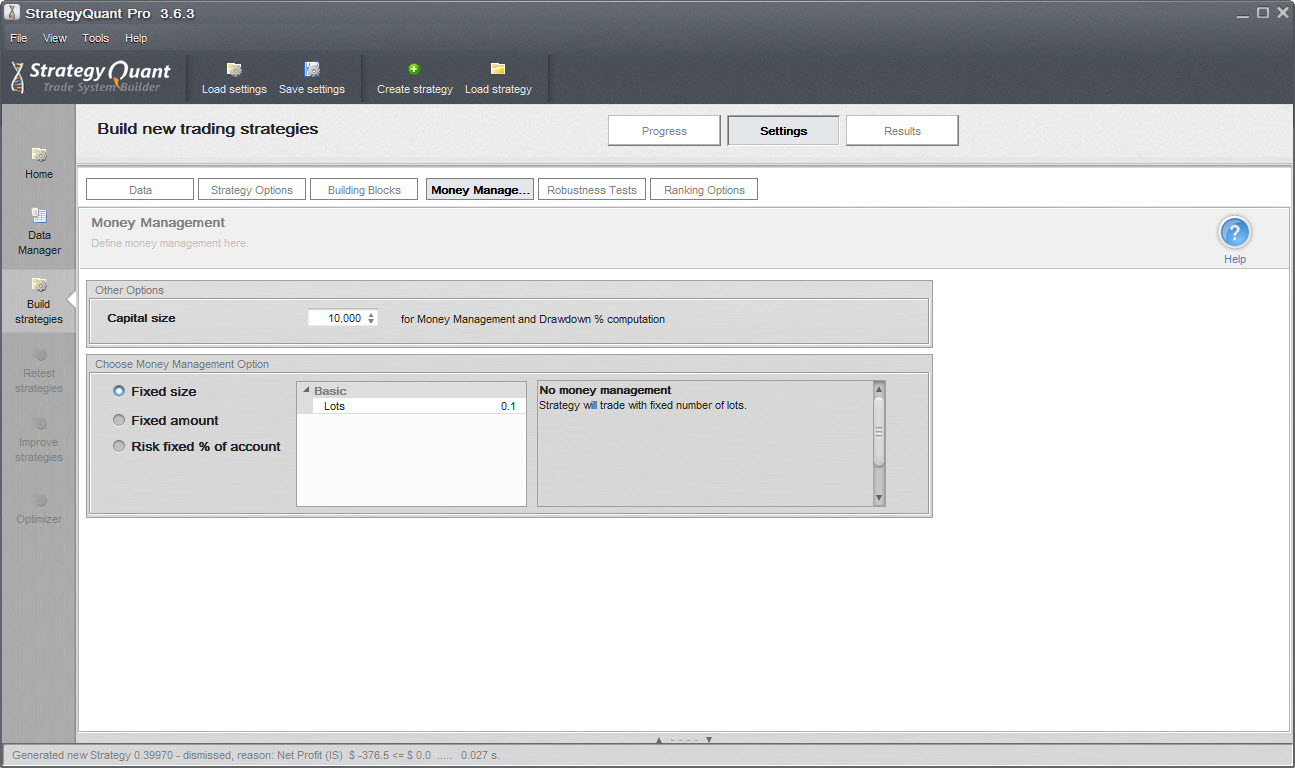Click the Load settings toolbar icon

click(x=234, y=69)
